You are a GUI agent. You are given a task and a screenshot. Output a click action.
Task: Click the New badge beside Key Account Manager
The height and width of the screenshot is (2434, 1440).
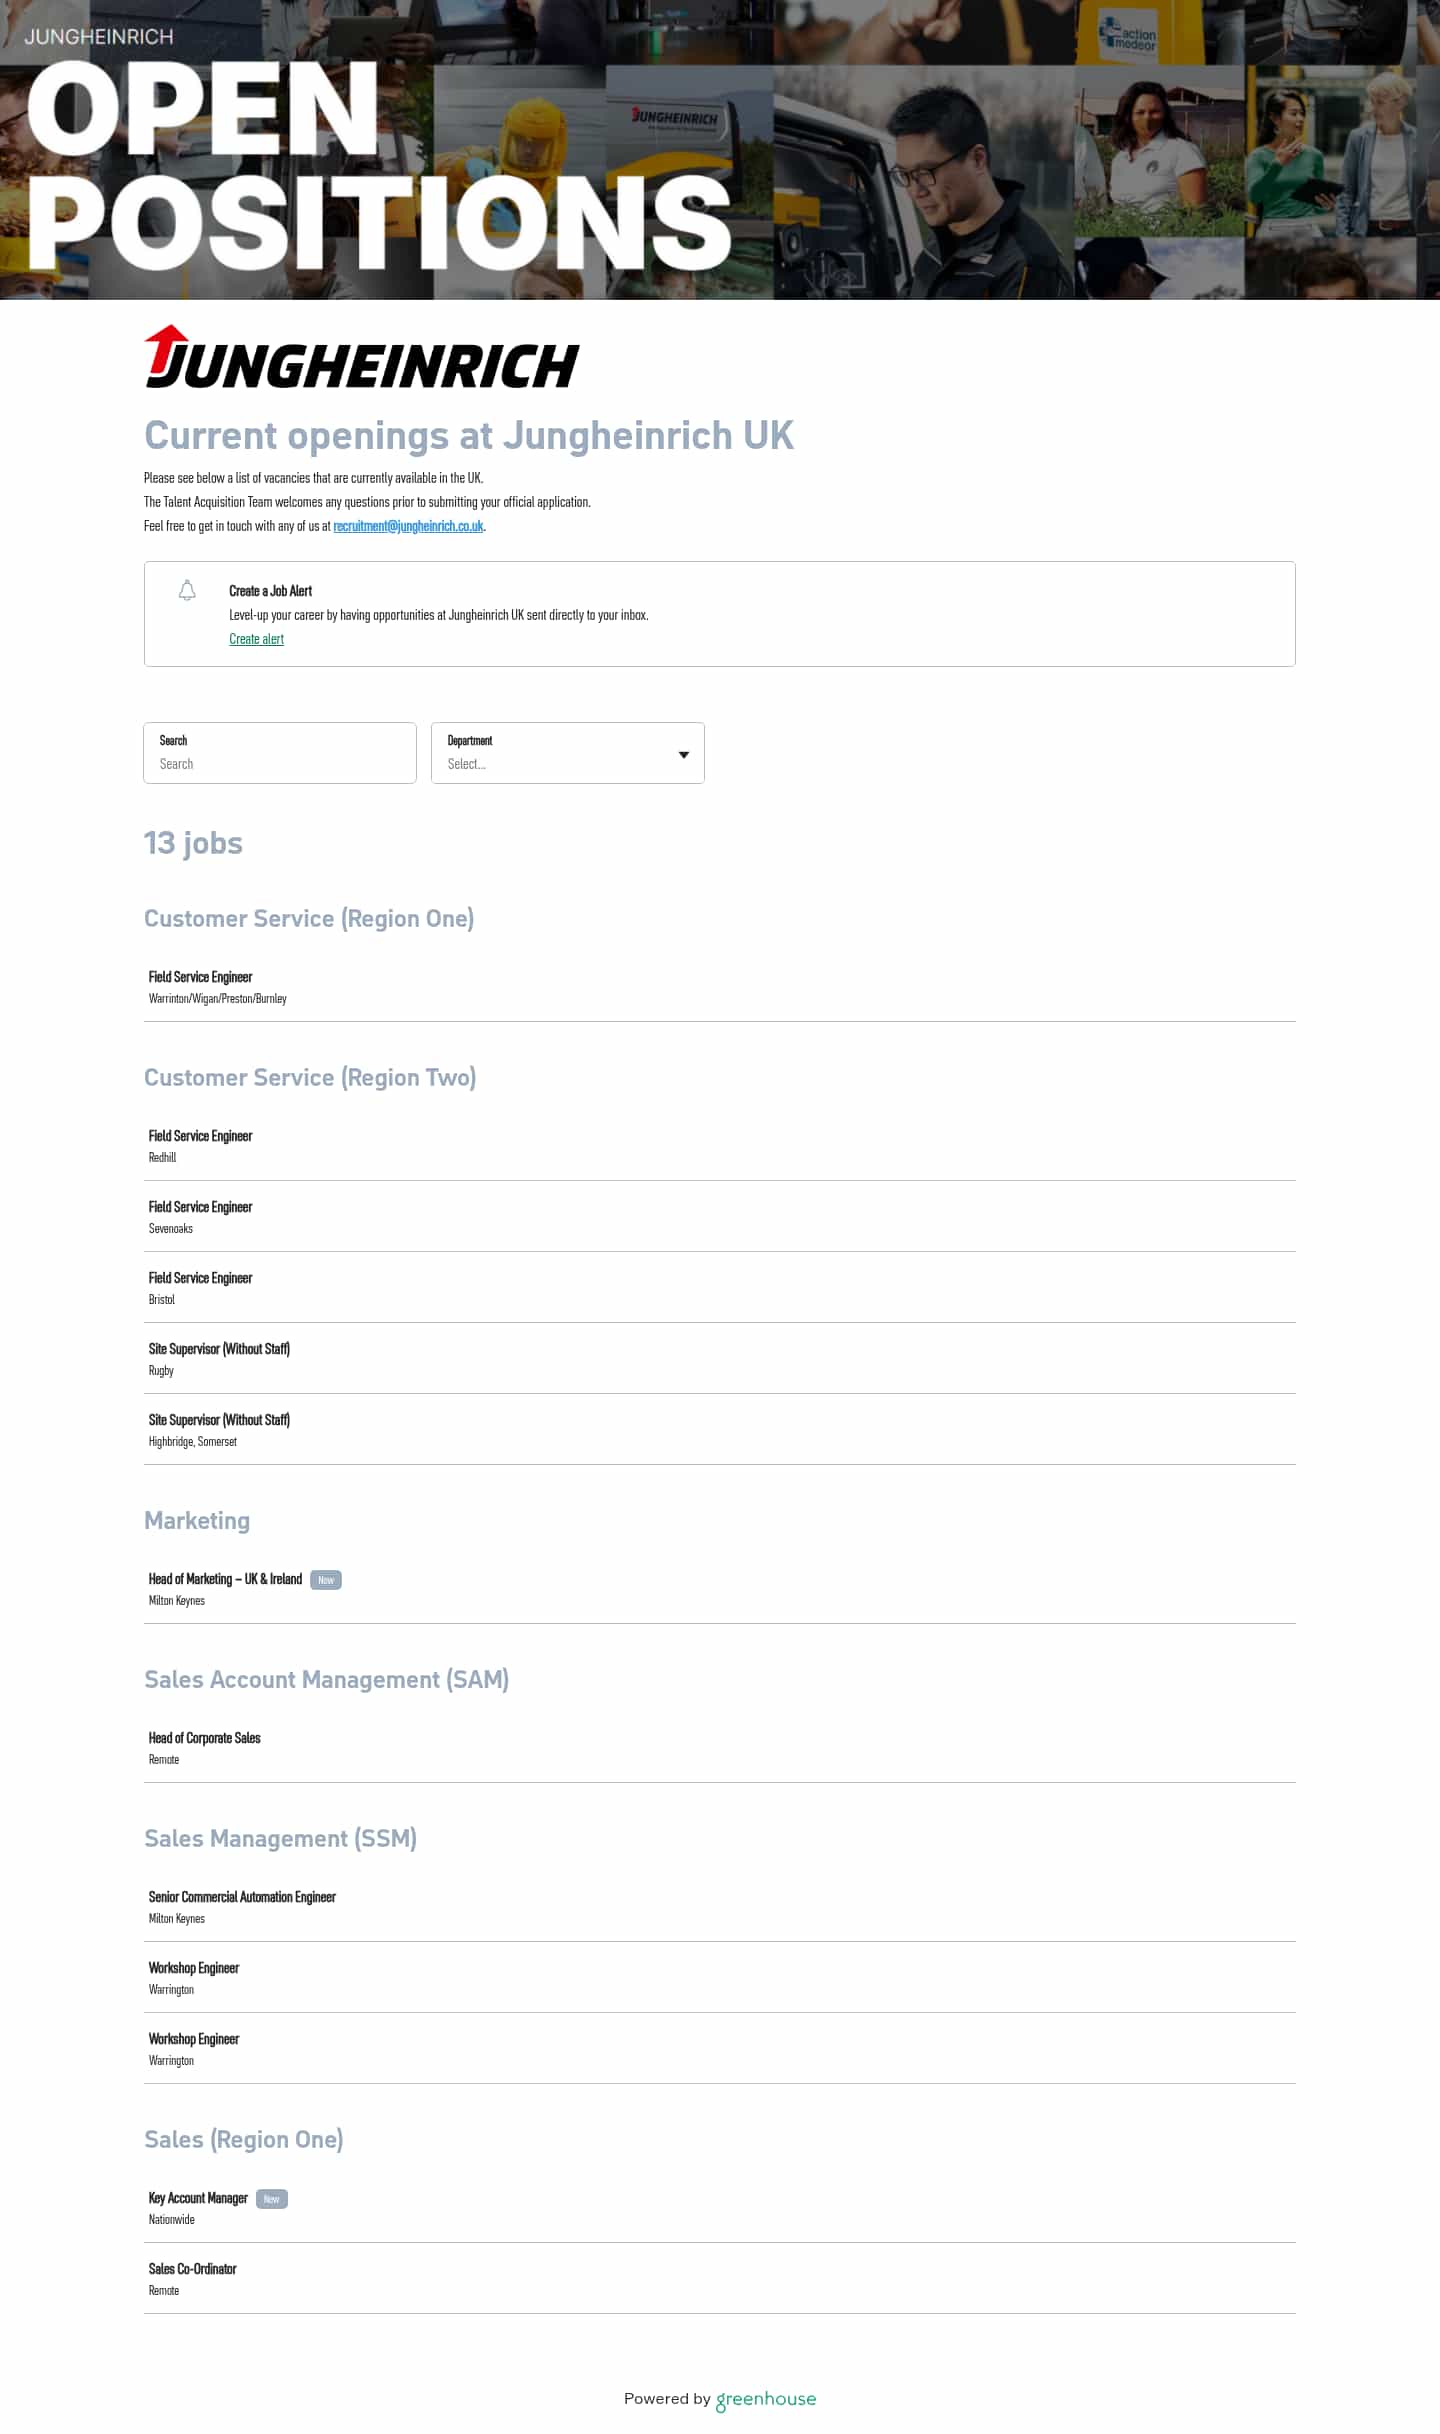click(x=272, y=2199)
